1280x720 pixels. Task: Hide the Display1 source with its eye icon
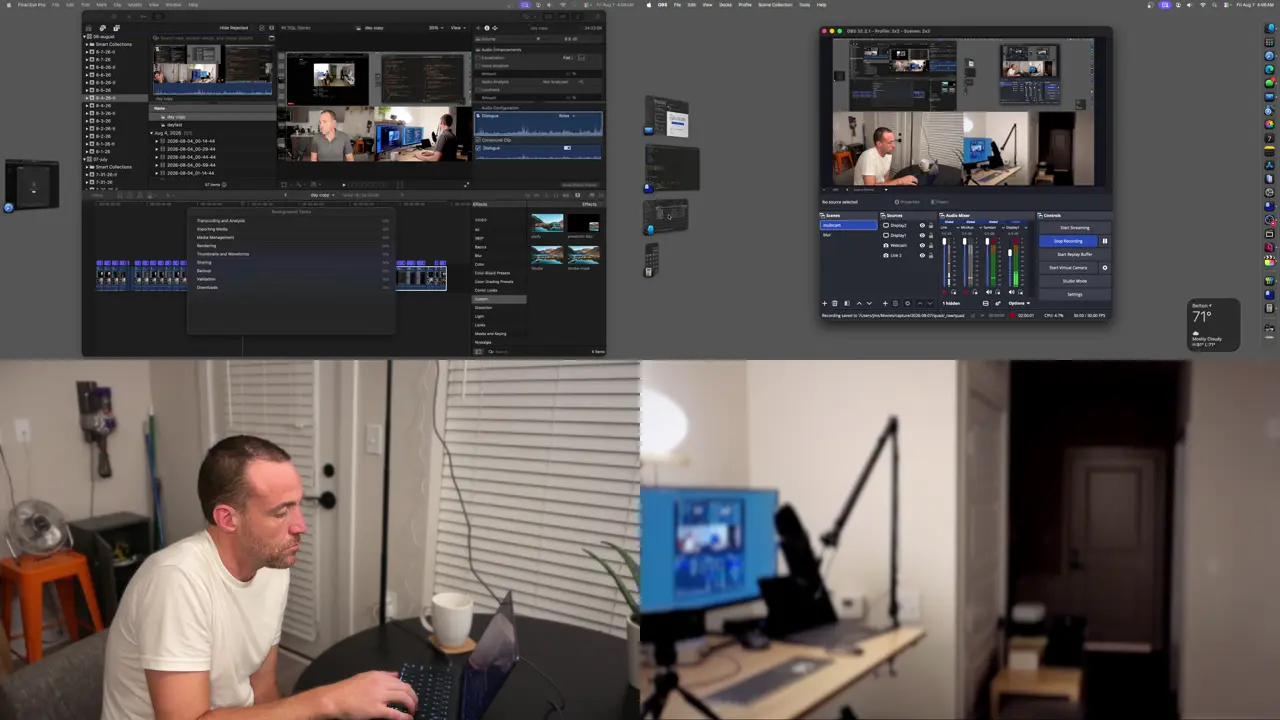[x=922, y=235]
